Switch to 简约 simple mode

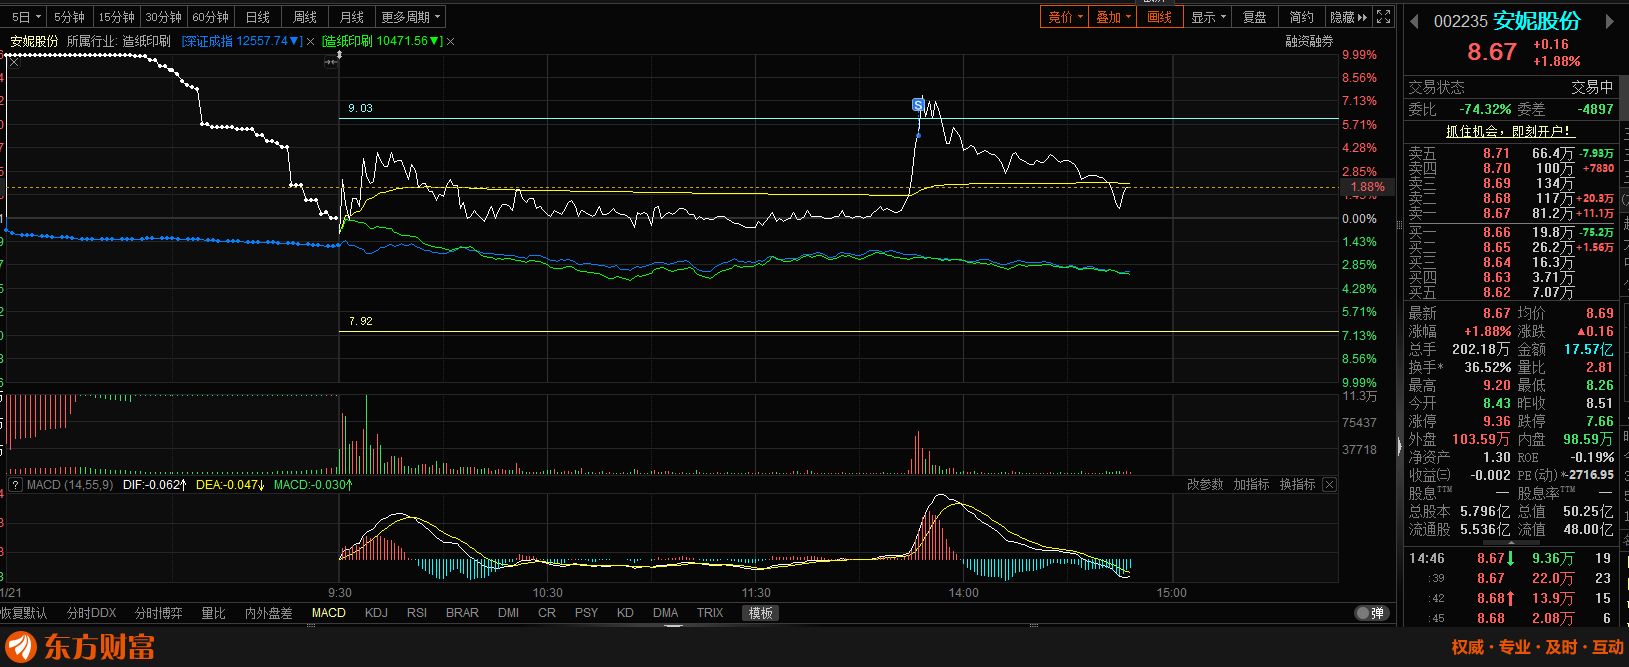point(1302,17)
